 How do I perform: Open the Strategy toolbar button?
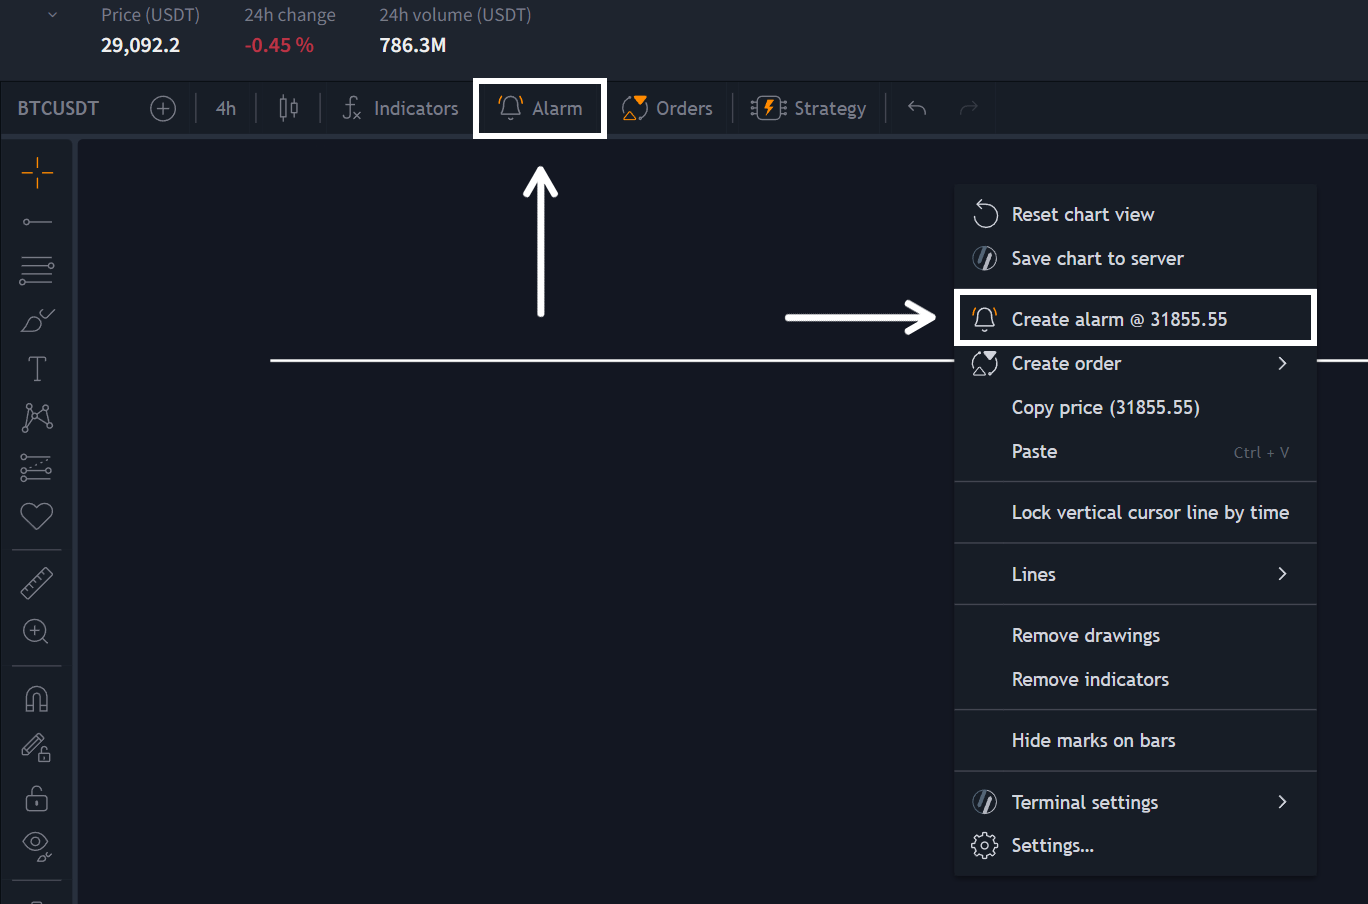click(808, 108)
